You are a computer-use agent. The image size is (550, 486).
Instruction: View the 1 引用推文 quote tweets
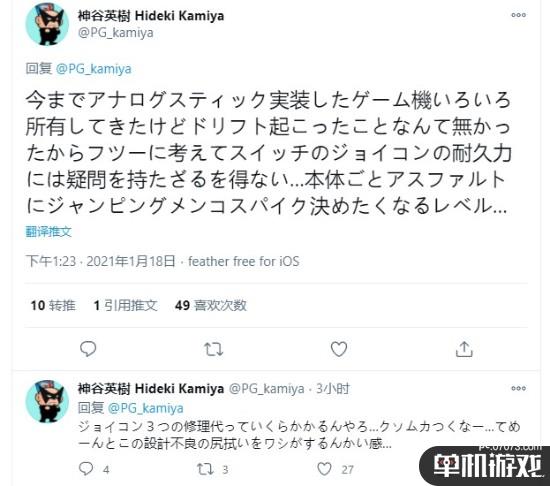tap(125, 305)
